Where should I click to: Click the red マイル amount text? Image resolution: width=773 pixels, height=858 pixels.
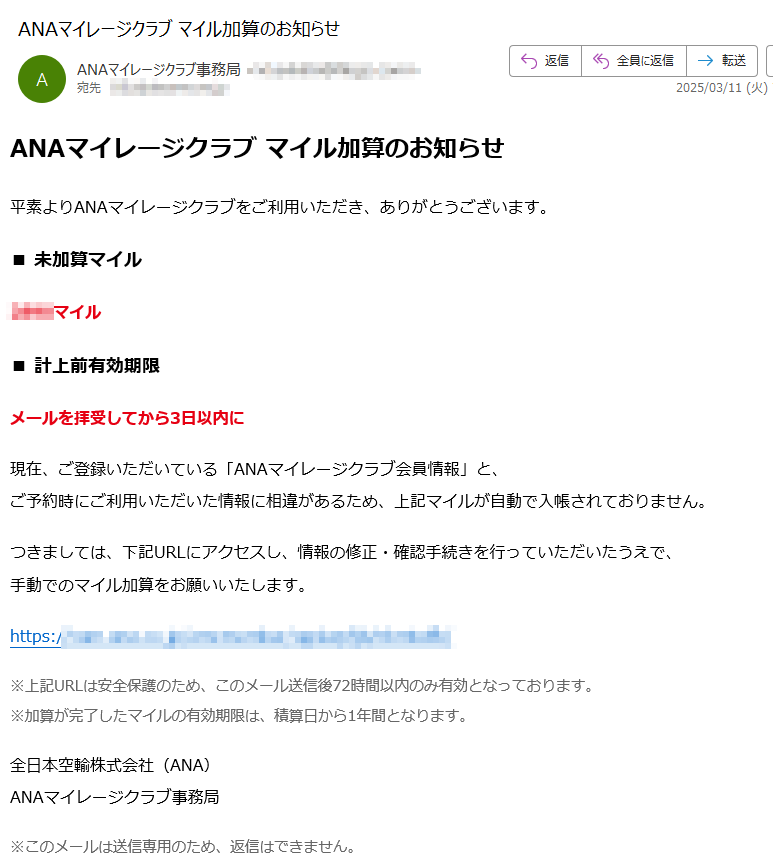click(x=56, y=312)
